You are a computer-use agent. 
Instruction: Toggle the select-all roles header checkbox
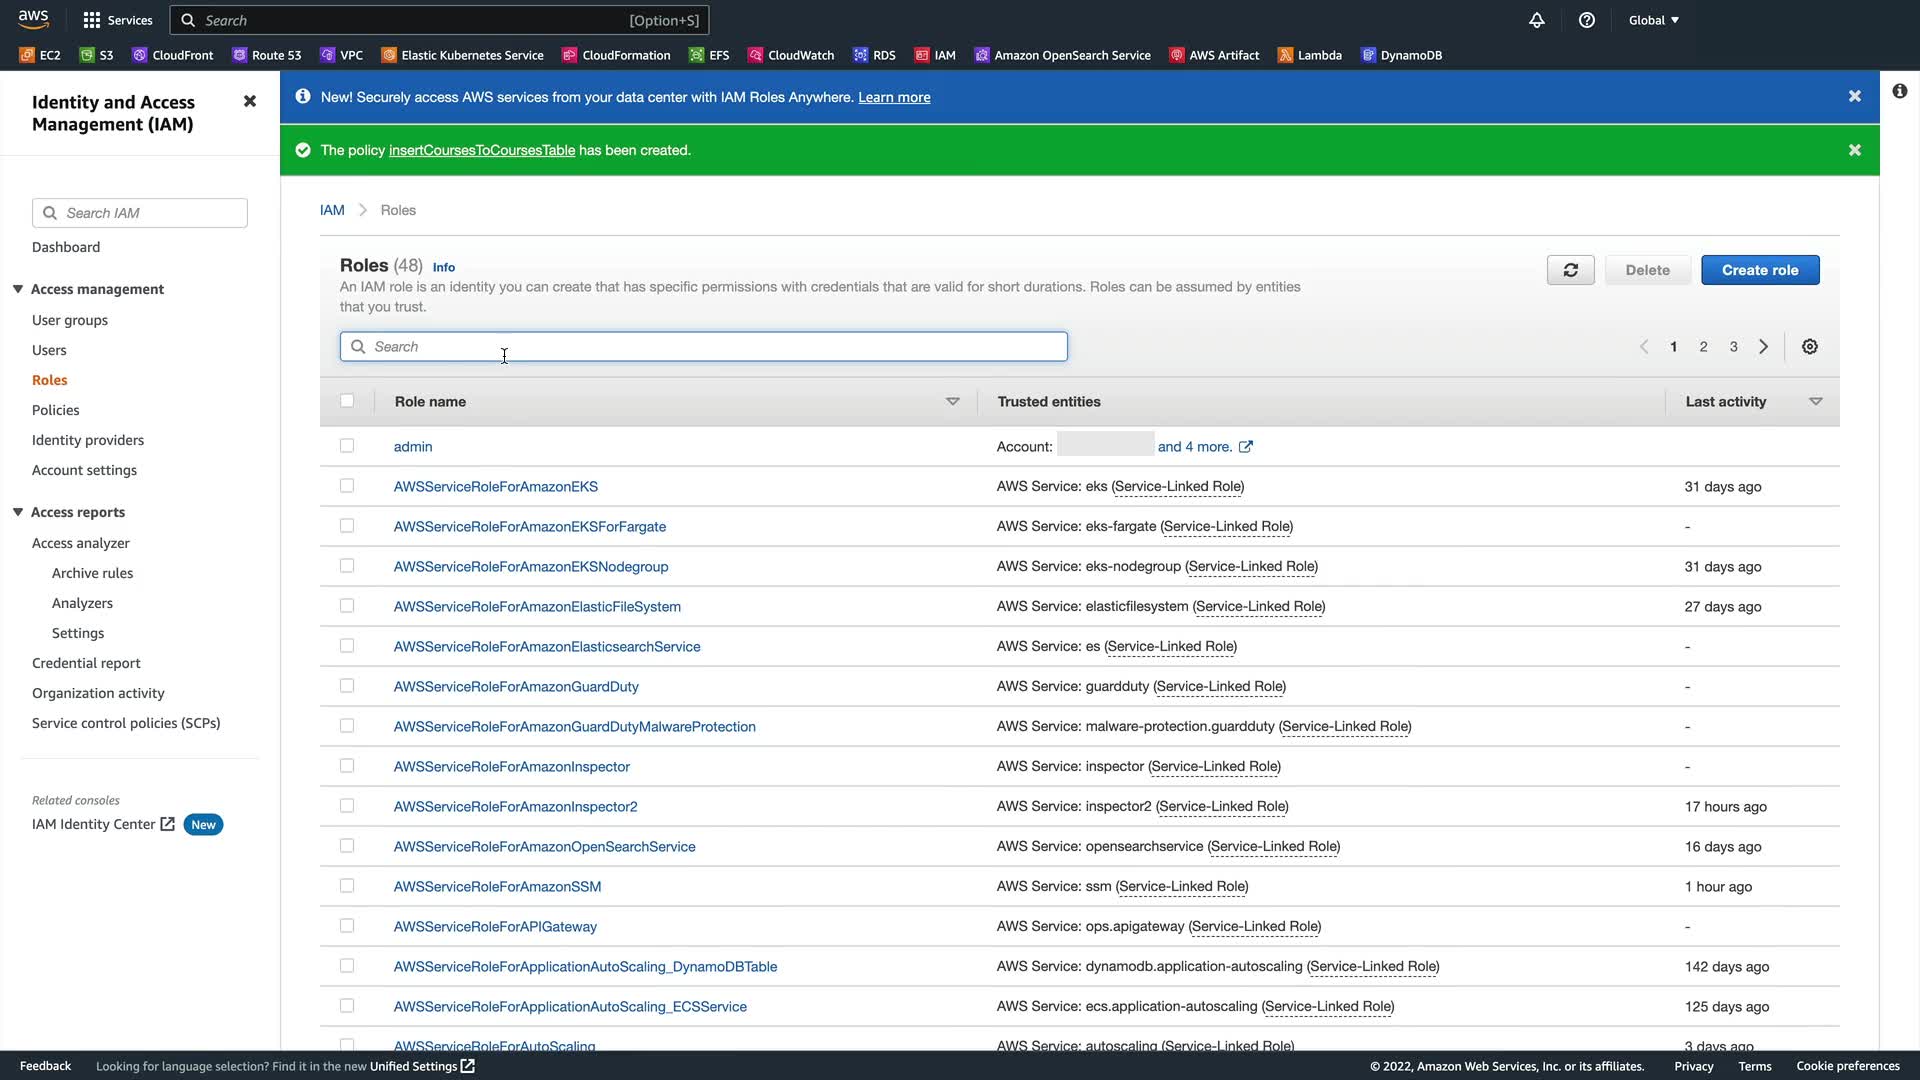point(347,401)
